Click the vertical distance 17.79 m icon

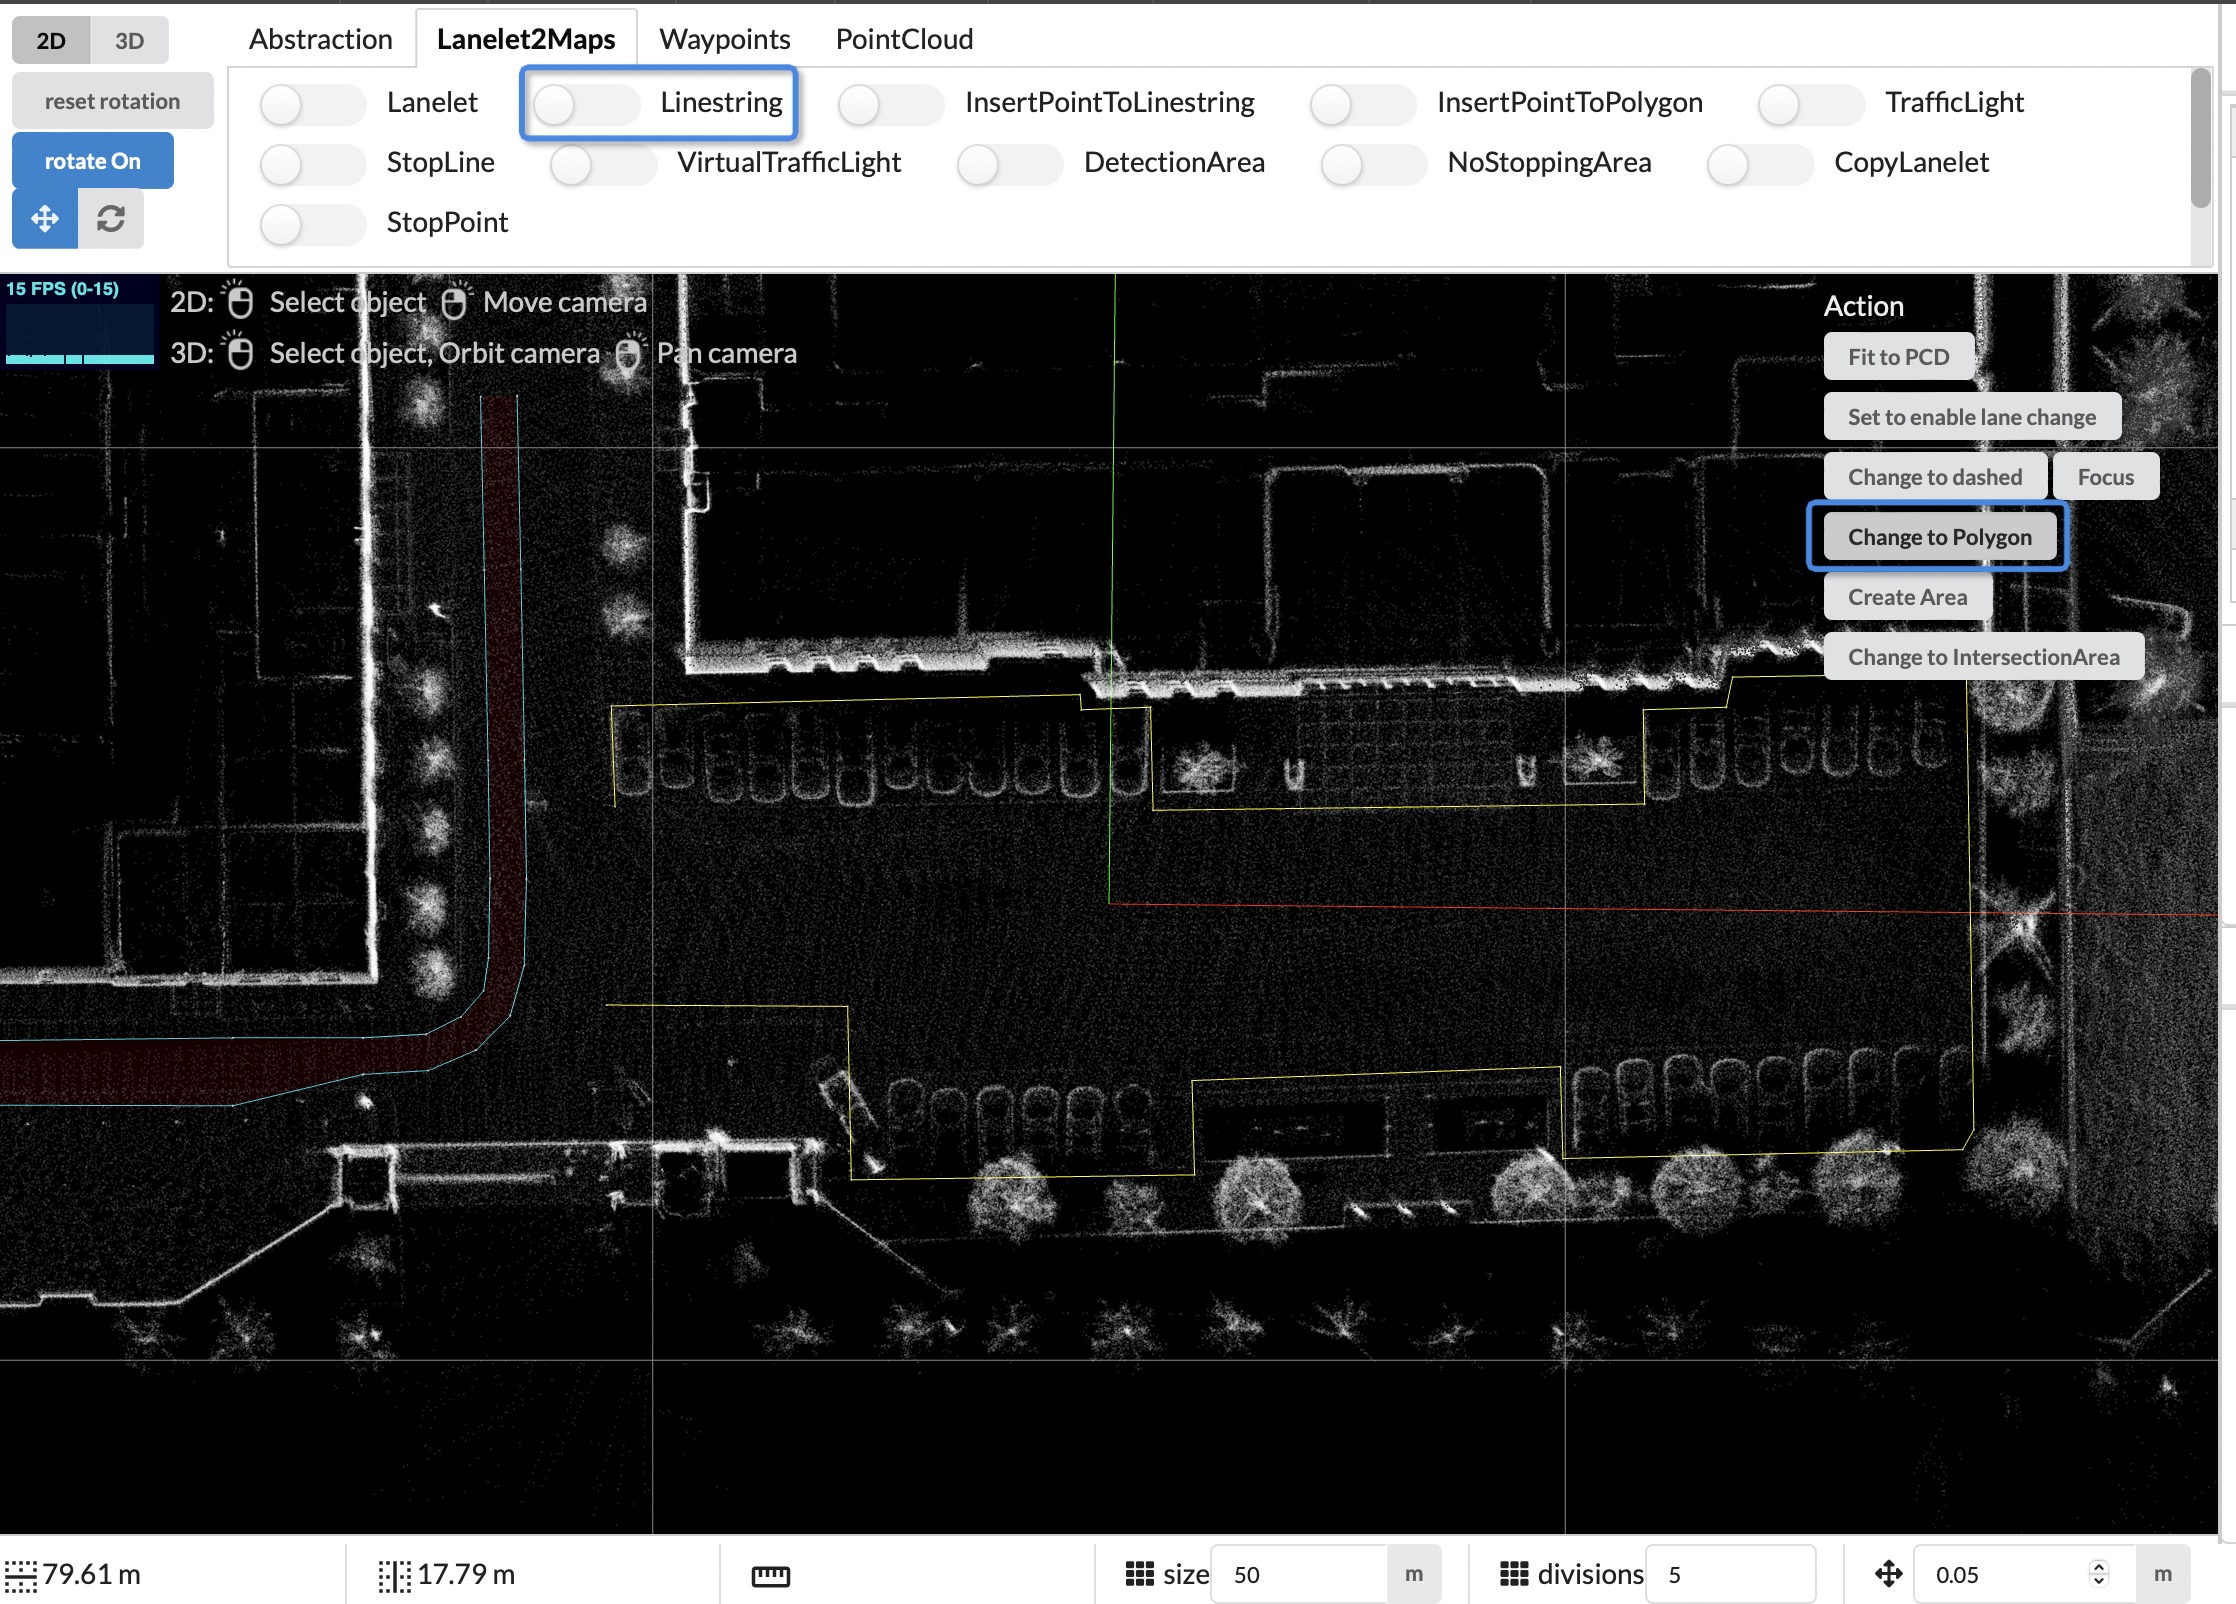[394, 1575]
